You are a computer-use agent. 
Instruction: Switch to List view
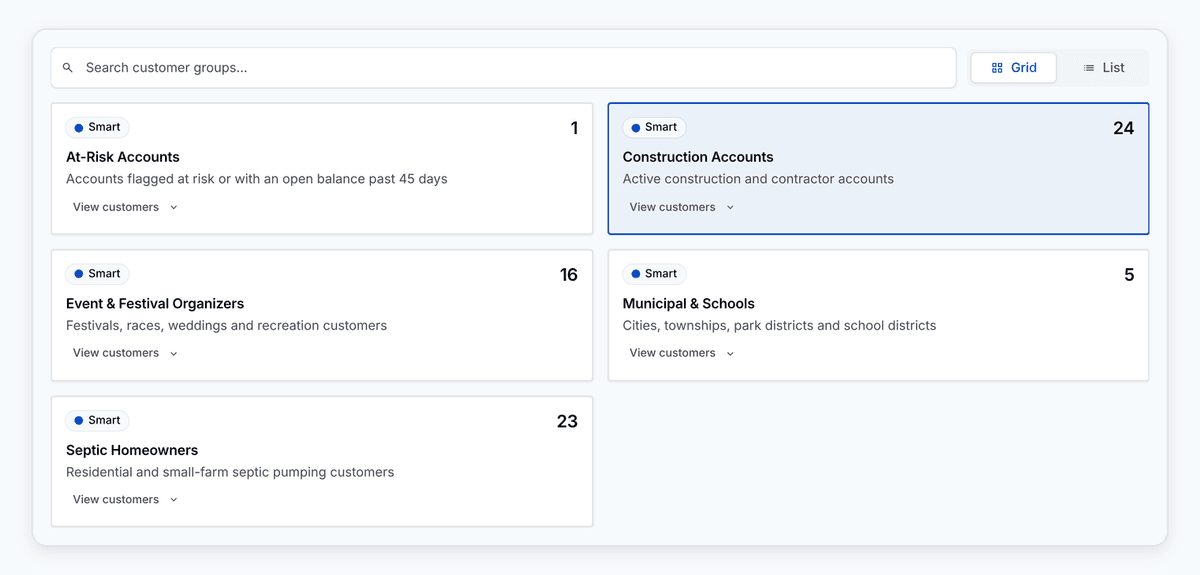(x=1104, y=68)
